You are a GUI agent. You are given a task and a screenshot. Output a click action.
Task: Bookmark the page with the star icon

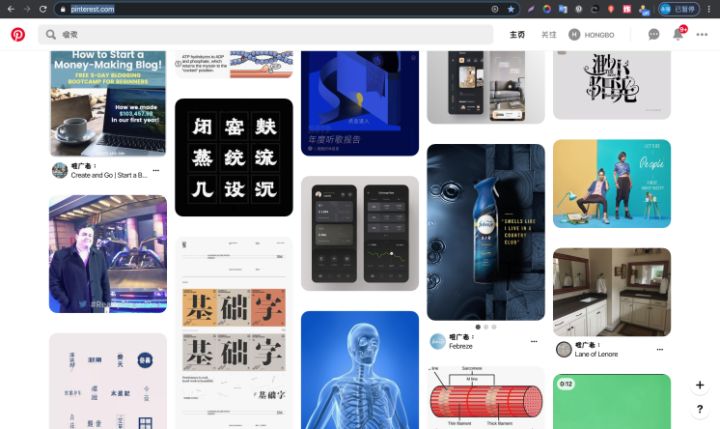tap(511, 9)
